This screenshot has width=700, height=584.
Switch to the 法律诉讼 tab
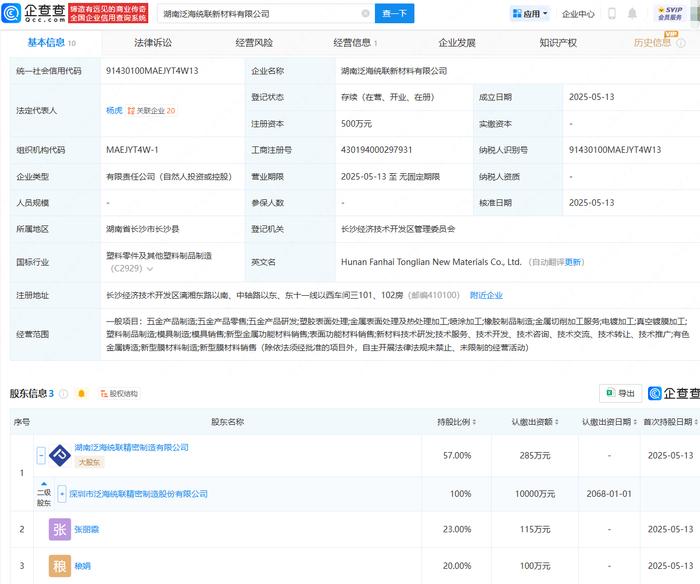tap(153, 43)
